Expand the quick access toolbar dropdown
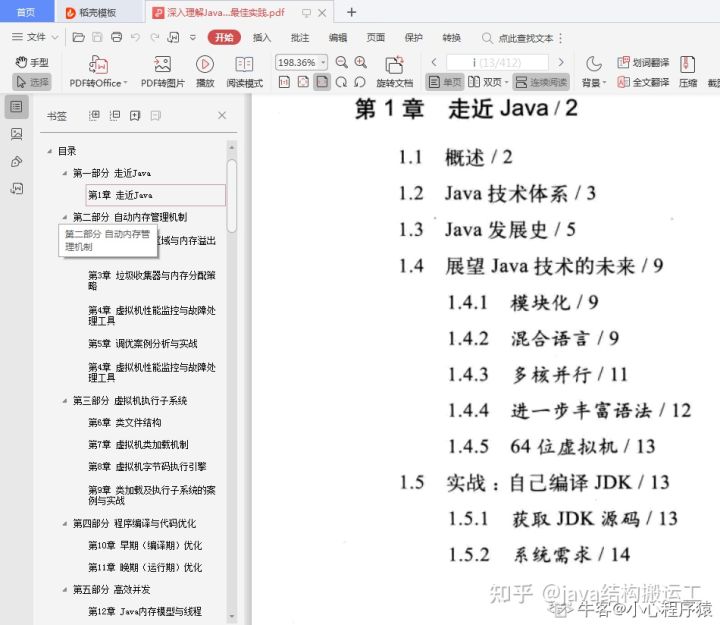720x625 pixels. (193, 38)
